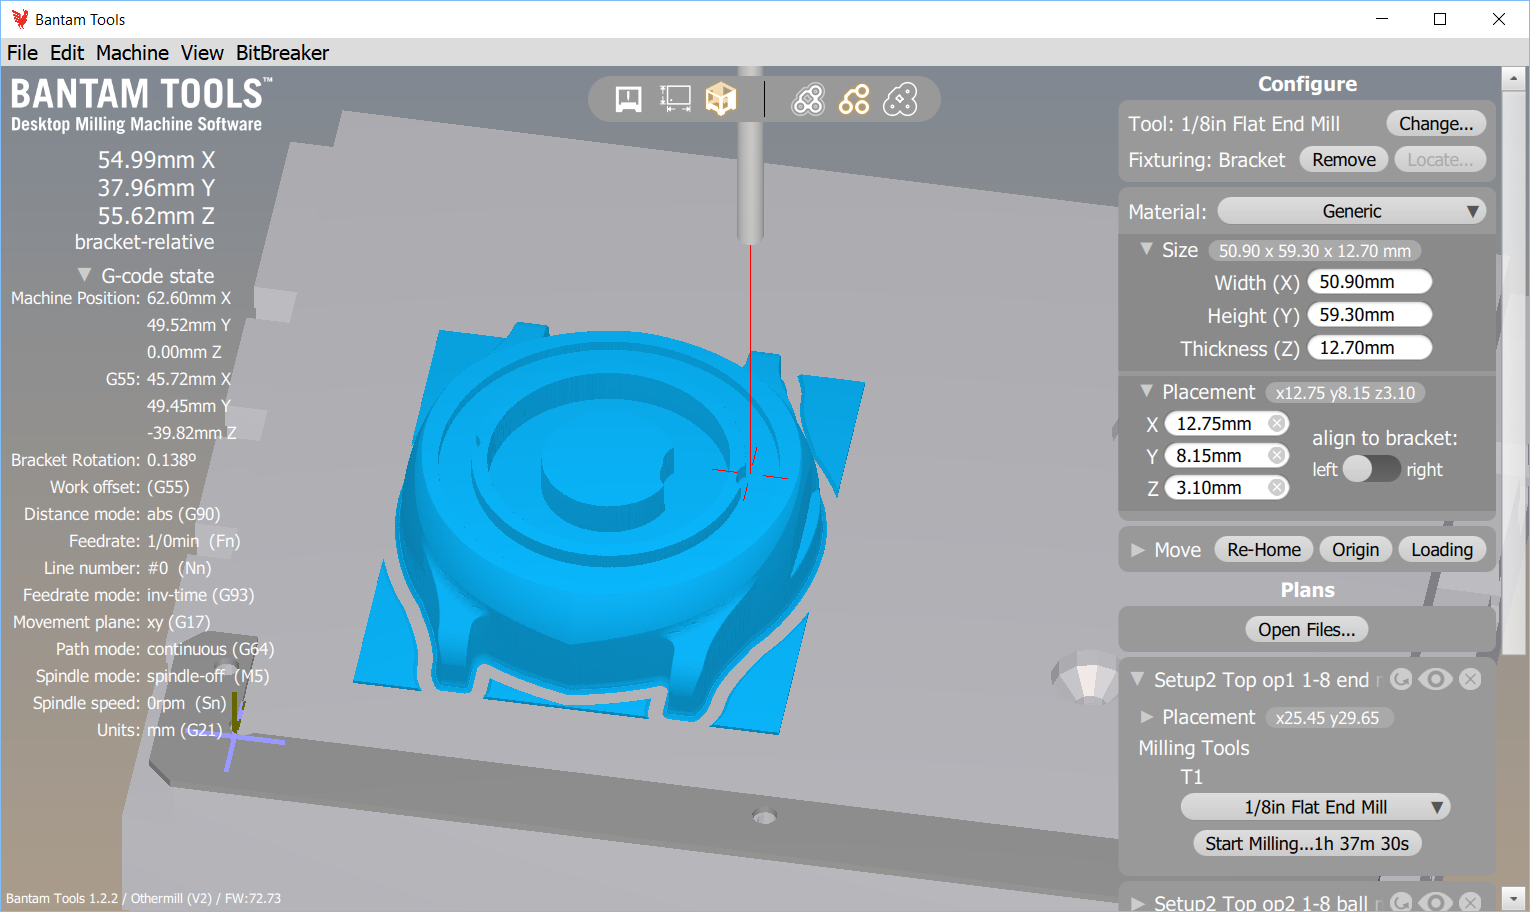Collapse the G-code state panel

point(84,275)
